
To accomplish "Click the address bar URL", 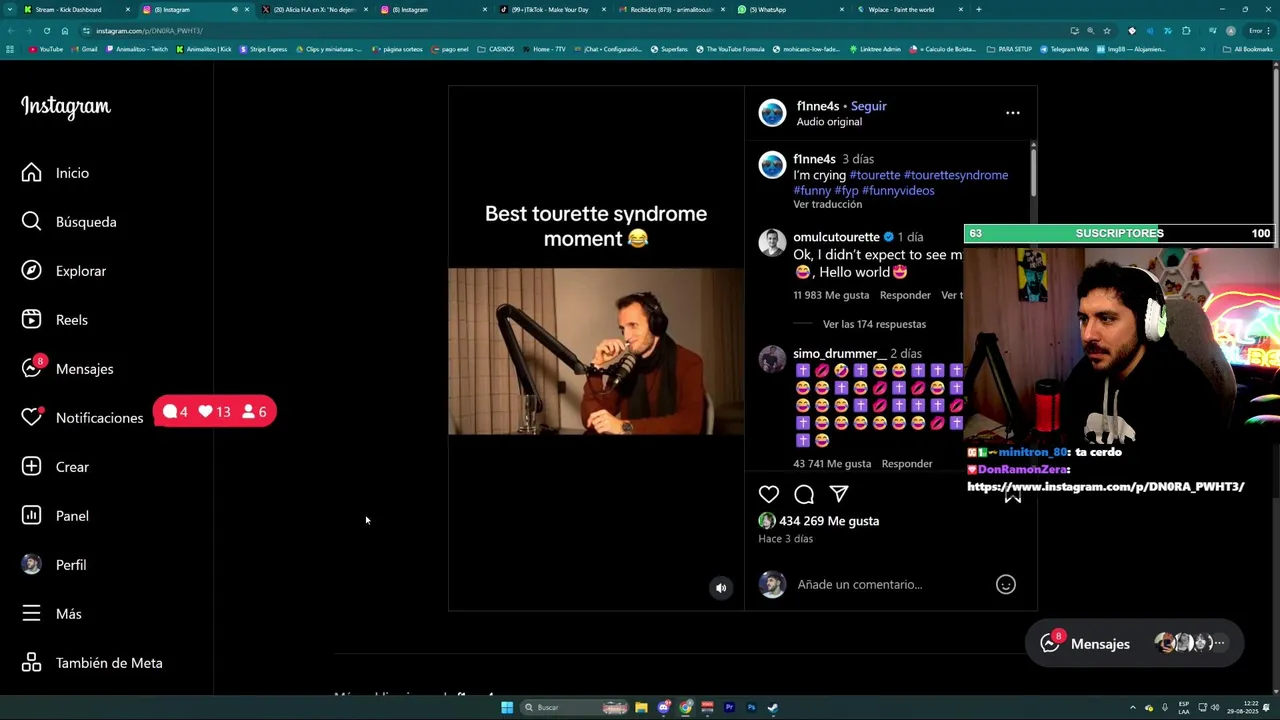I will (x=150, y=31).
